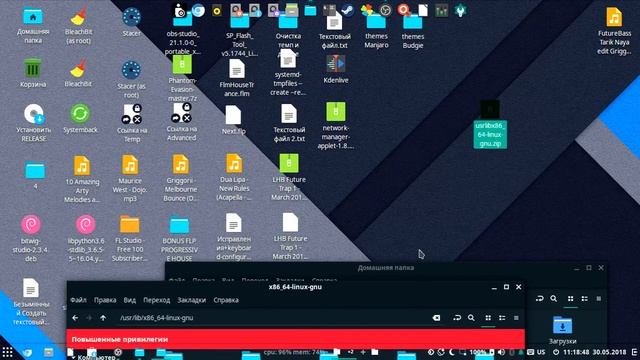Select the libpython3.6-stdlib package file

[x=86, y=239]
